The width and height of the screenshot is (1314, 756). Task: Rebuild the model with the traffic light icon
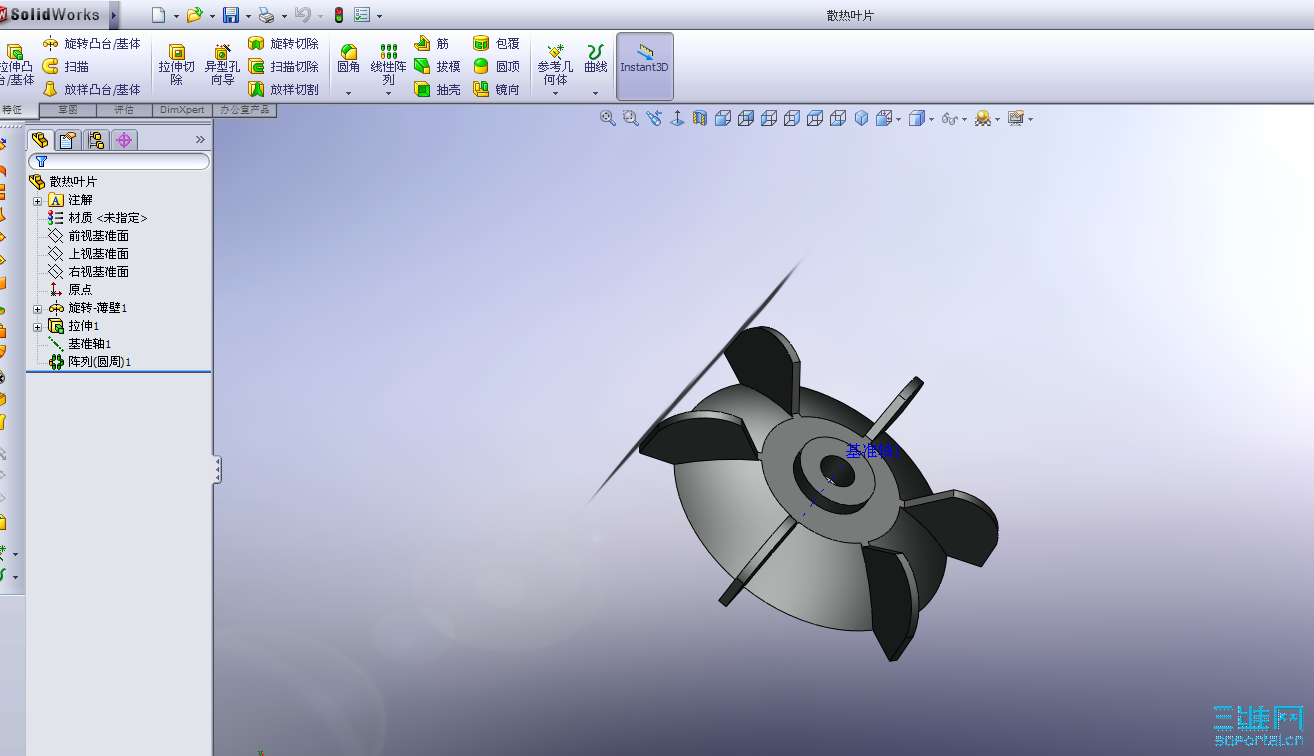pos(339,15)
